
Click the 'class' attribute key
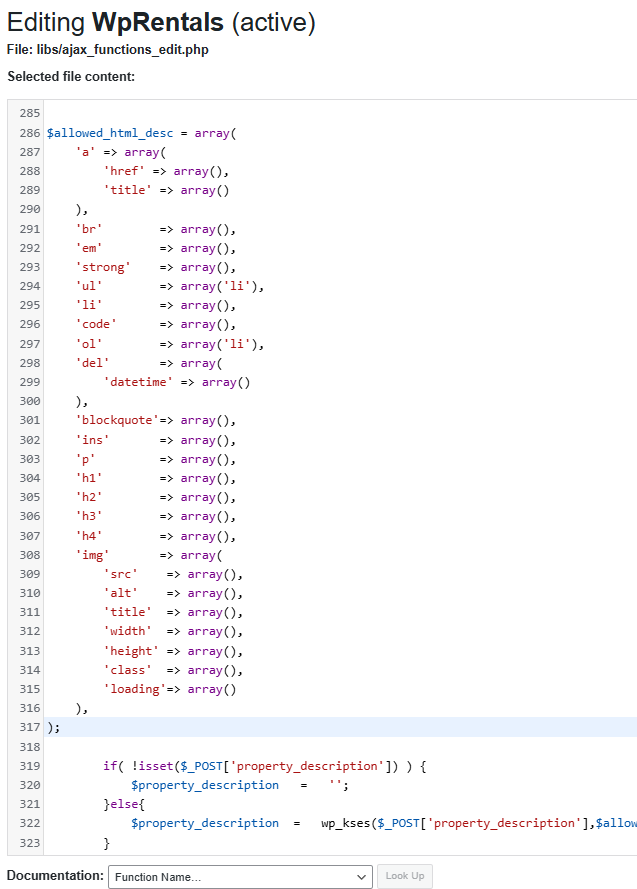click(127, 670)
